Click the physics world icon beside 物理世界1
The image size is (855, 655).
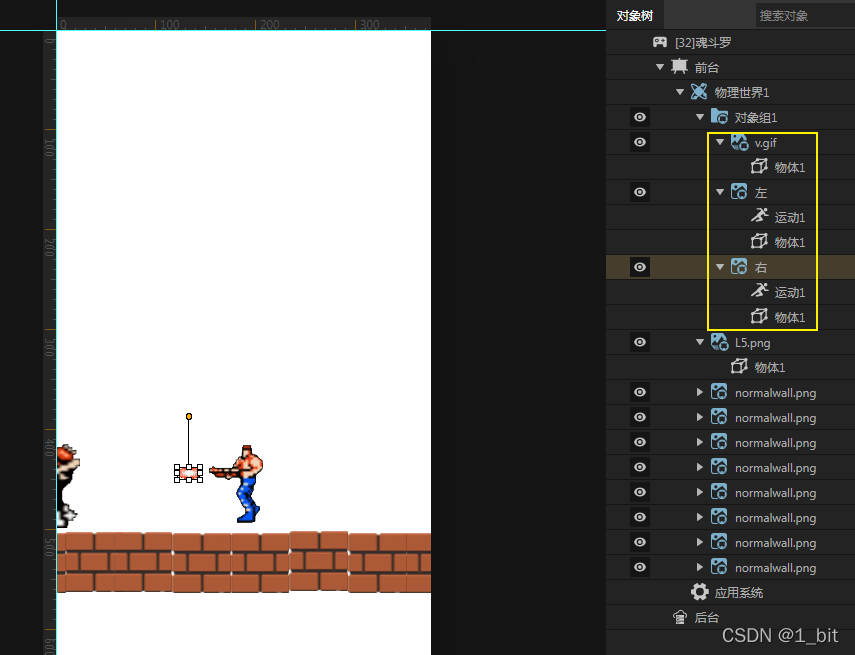click(699, 92)
